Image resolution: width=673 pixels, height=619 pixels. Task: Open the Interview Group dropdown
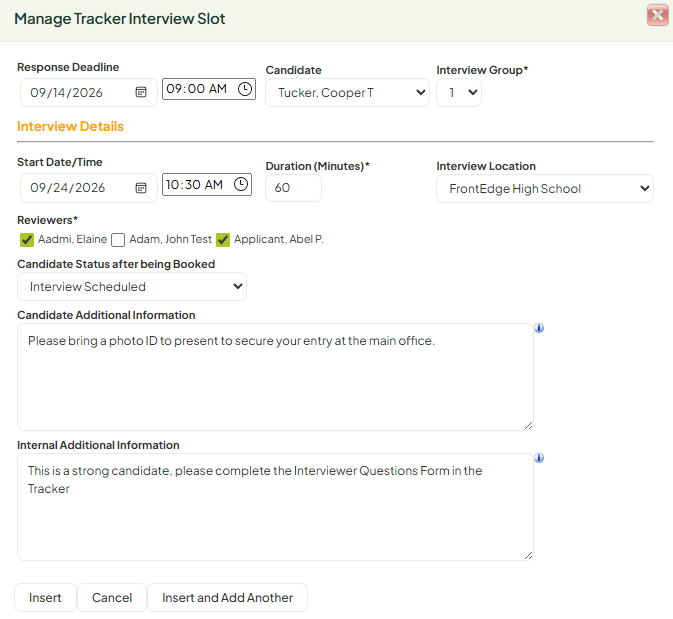coord(459,92)
